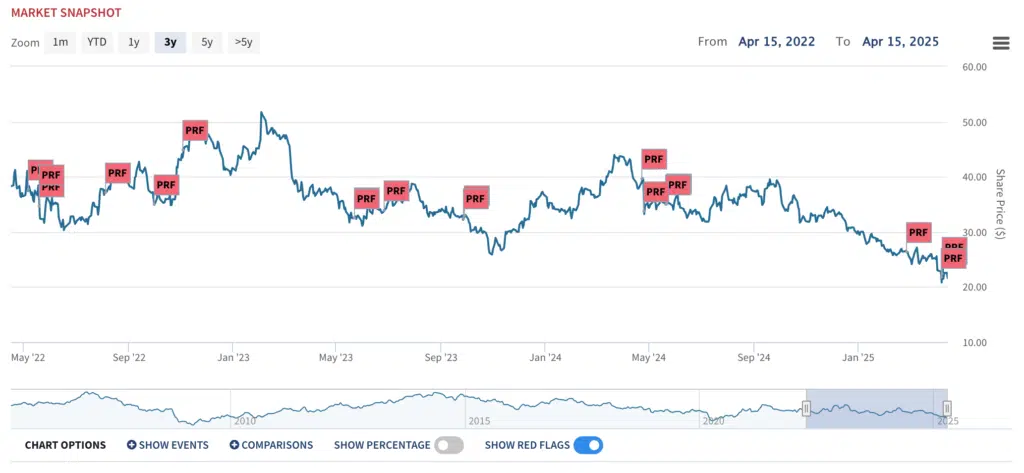The height and width of the screenshot is (473, 1024).
Task: Click the PRF flag at the late-2022 peak
Action: tap(195, 131)
